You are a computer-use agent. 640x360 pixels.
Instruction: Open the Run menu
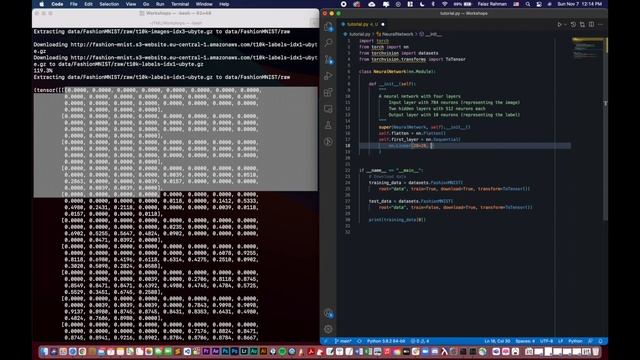click(x=160, y=4)
